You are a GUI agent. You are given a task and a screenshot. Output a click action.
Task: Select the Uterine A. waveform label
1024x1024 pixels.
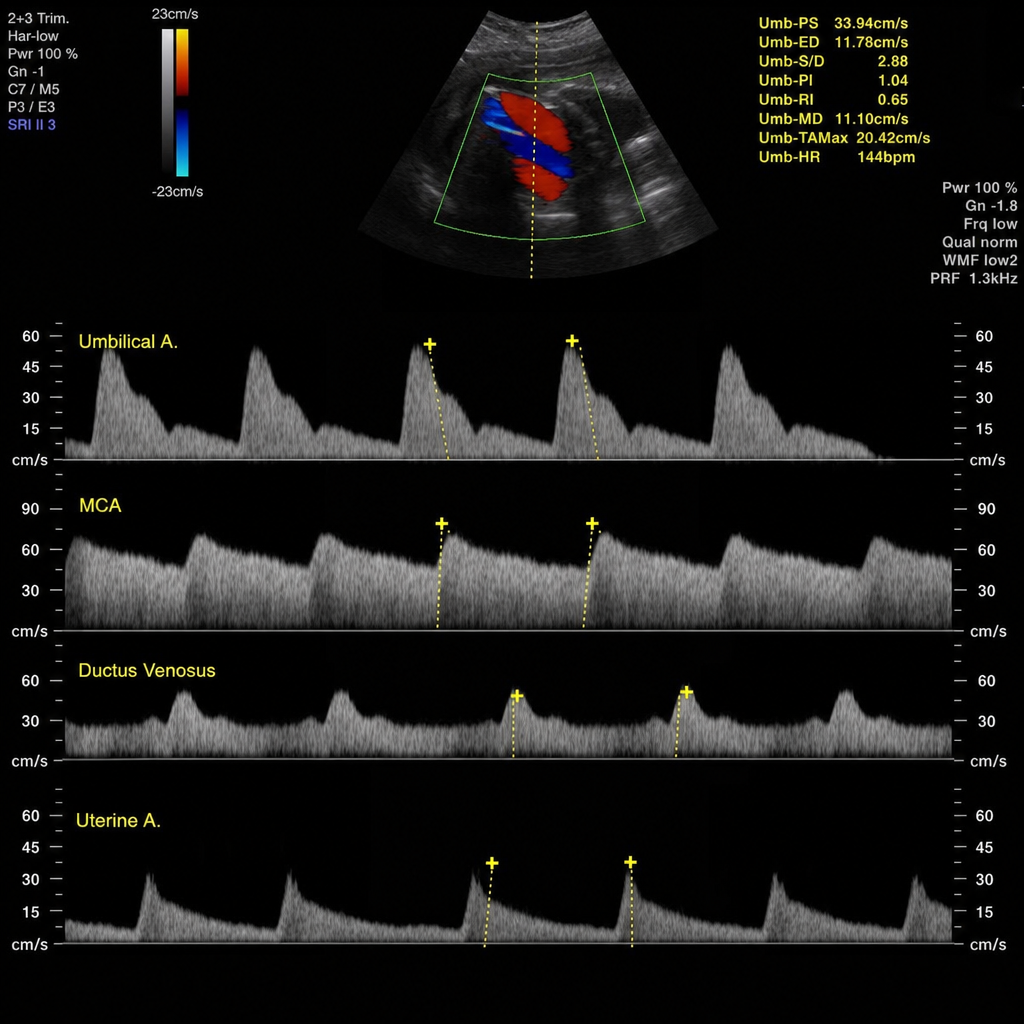(118, 821)
